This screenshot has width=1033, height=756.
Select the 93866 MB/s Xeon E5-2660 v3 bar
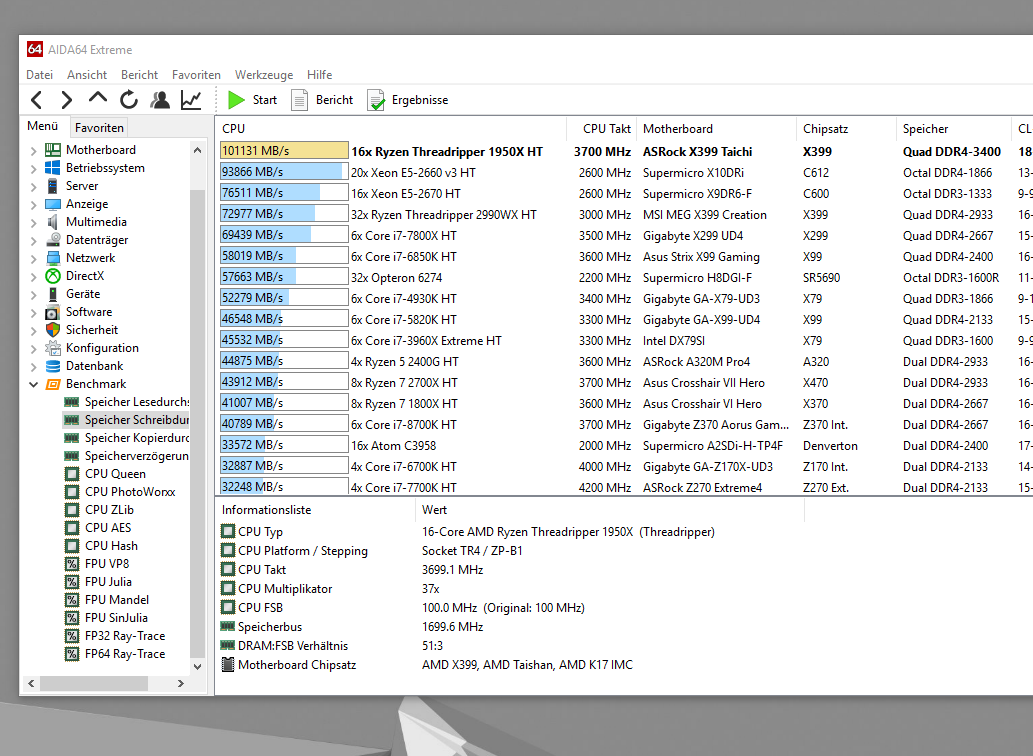(284, 172)
